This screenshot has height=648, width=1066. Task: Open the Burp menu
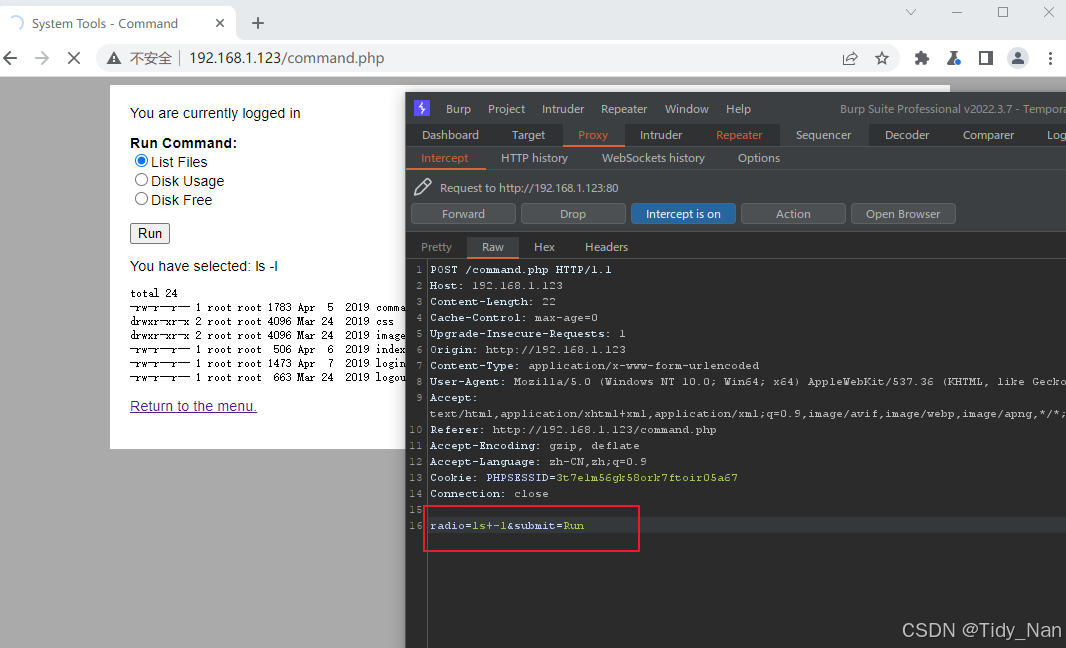pos(458,109)
